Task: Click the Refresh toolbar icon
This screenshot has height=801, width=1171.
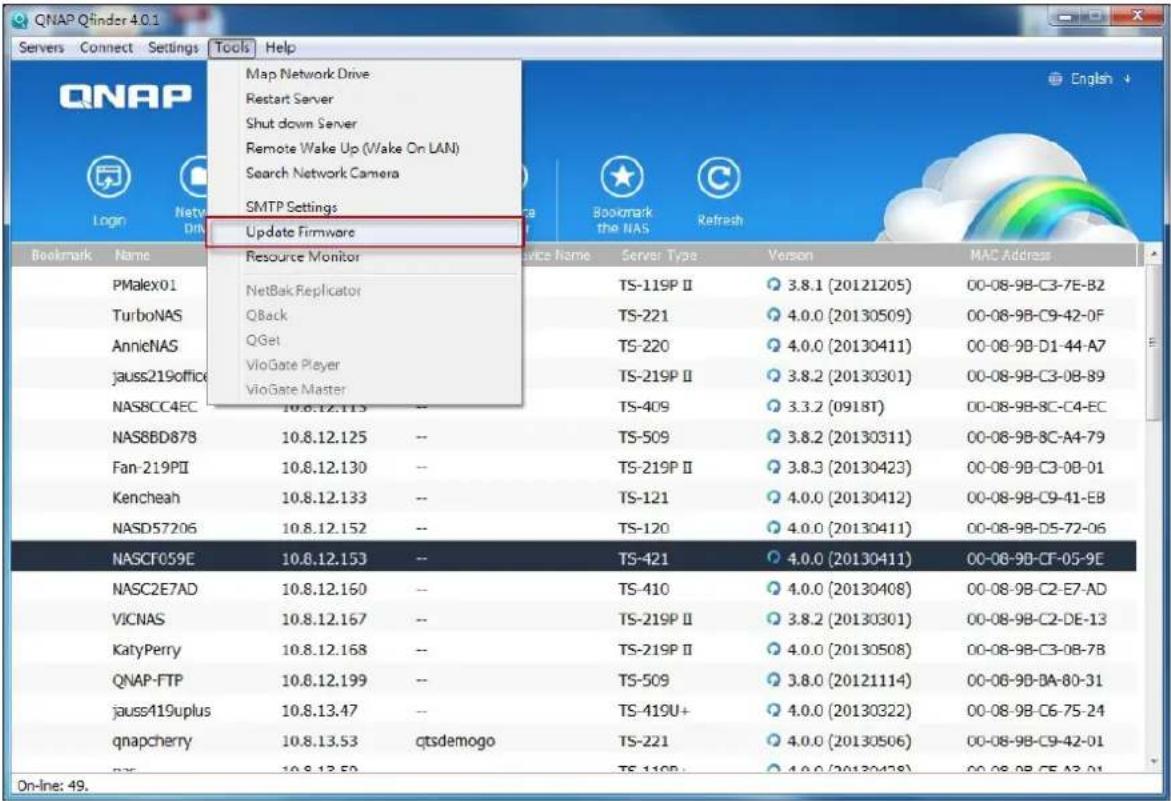Action: 718,178
